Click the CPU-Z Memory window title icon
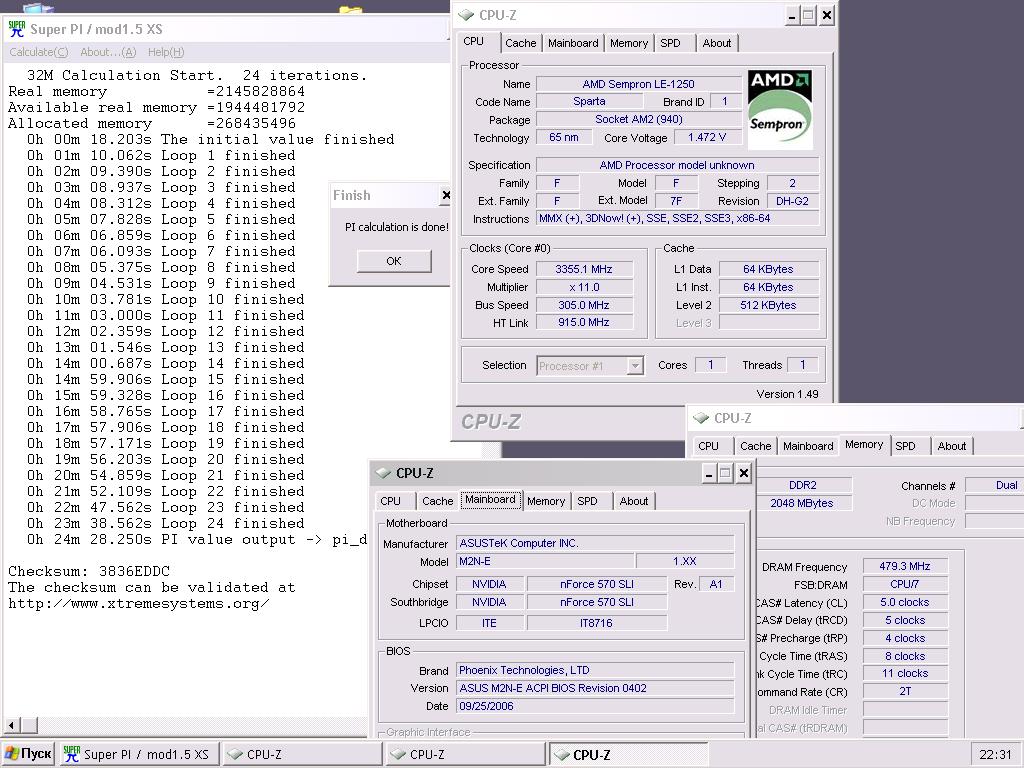Screen dimensions: 1024x768 point(701,418)
